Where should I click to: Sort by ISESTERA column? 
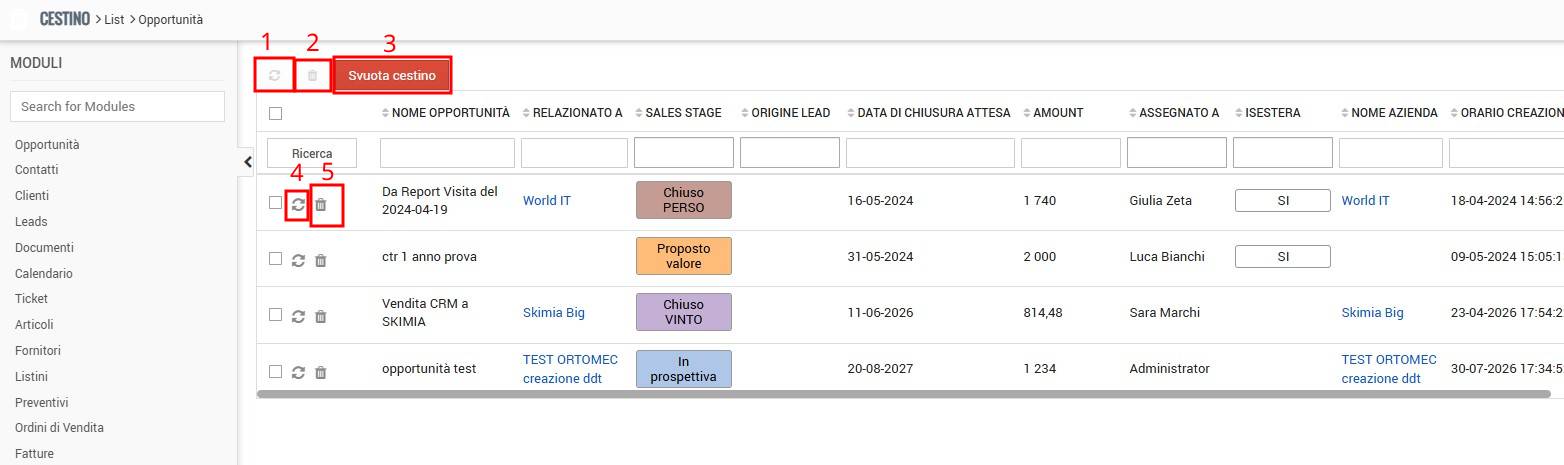1268,113
